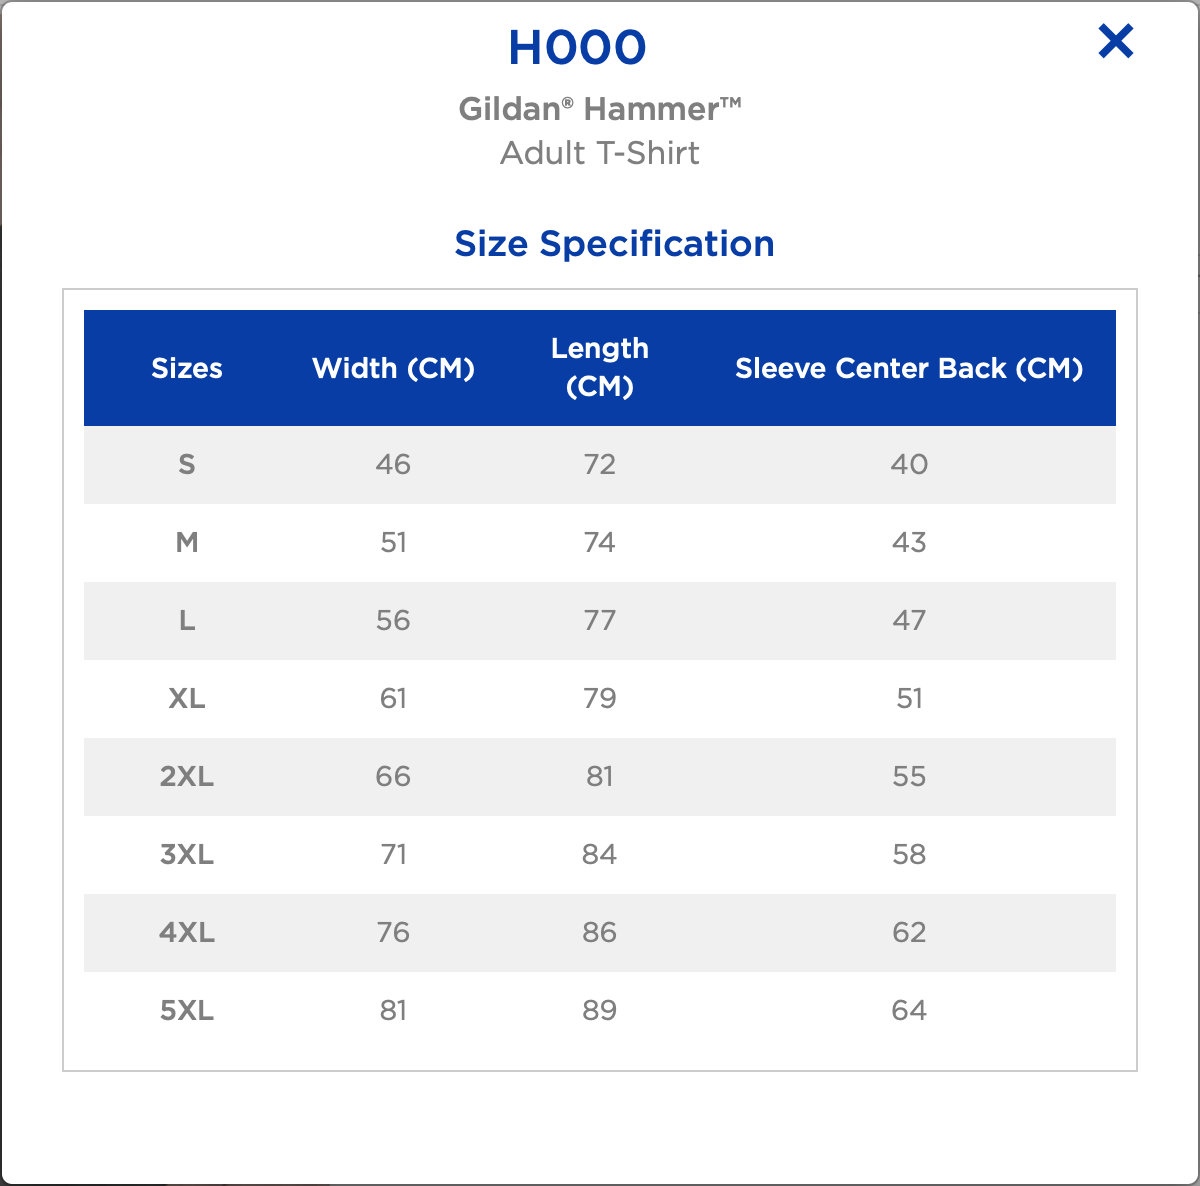Image resolution: width=1200 pixels, height=1186 pixels.
Task: Click the 2XL size row label
Action: coord(187,776)
